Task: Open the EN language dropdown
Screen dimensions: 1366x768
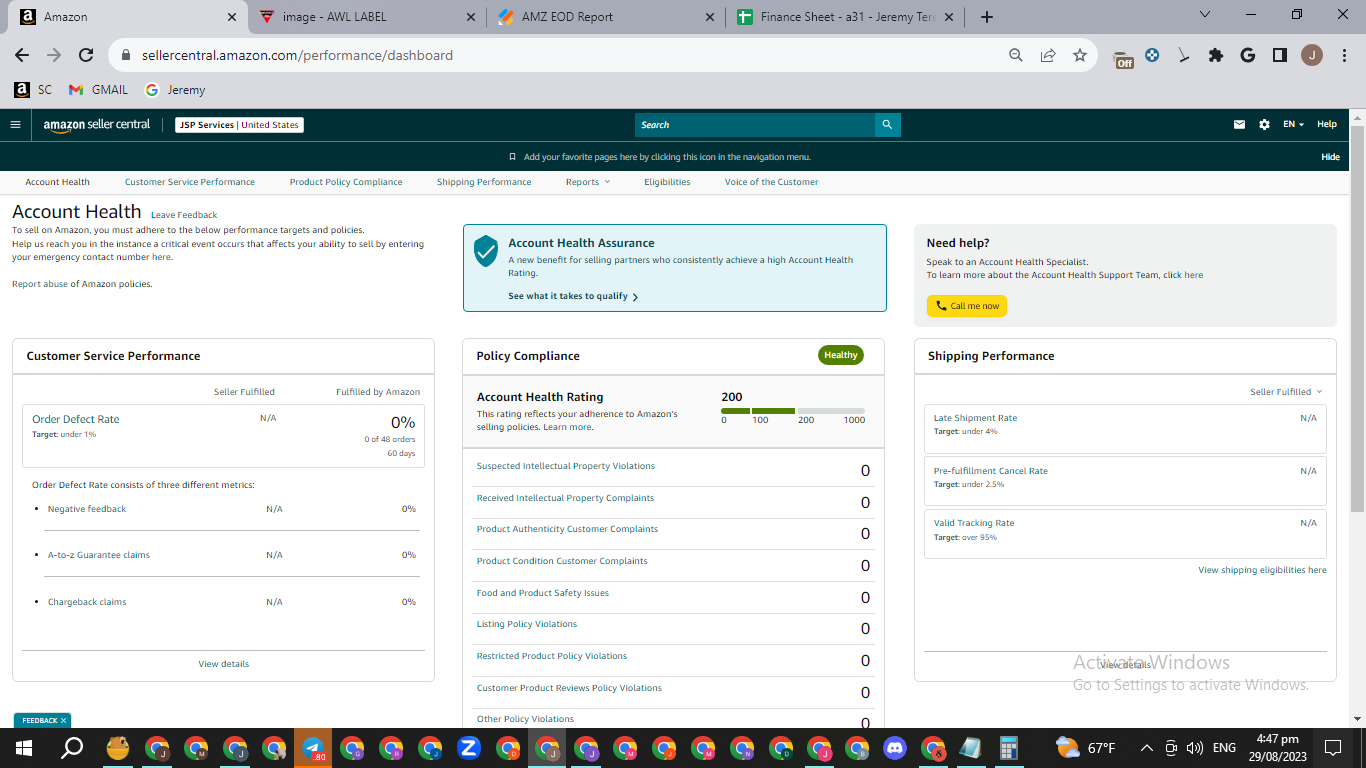Action: coord(1294,125)
